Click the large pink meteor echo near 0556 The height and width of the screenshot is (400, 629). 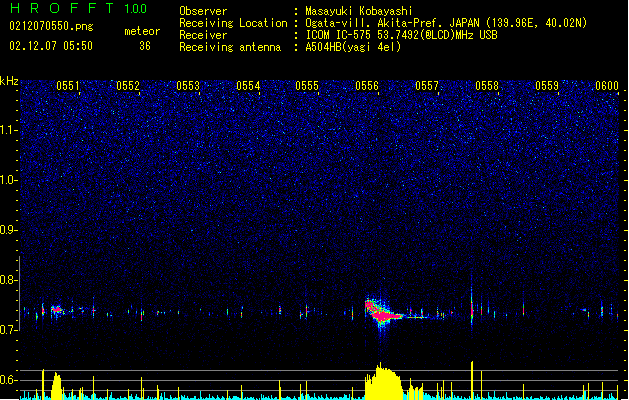pos(381,313)
